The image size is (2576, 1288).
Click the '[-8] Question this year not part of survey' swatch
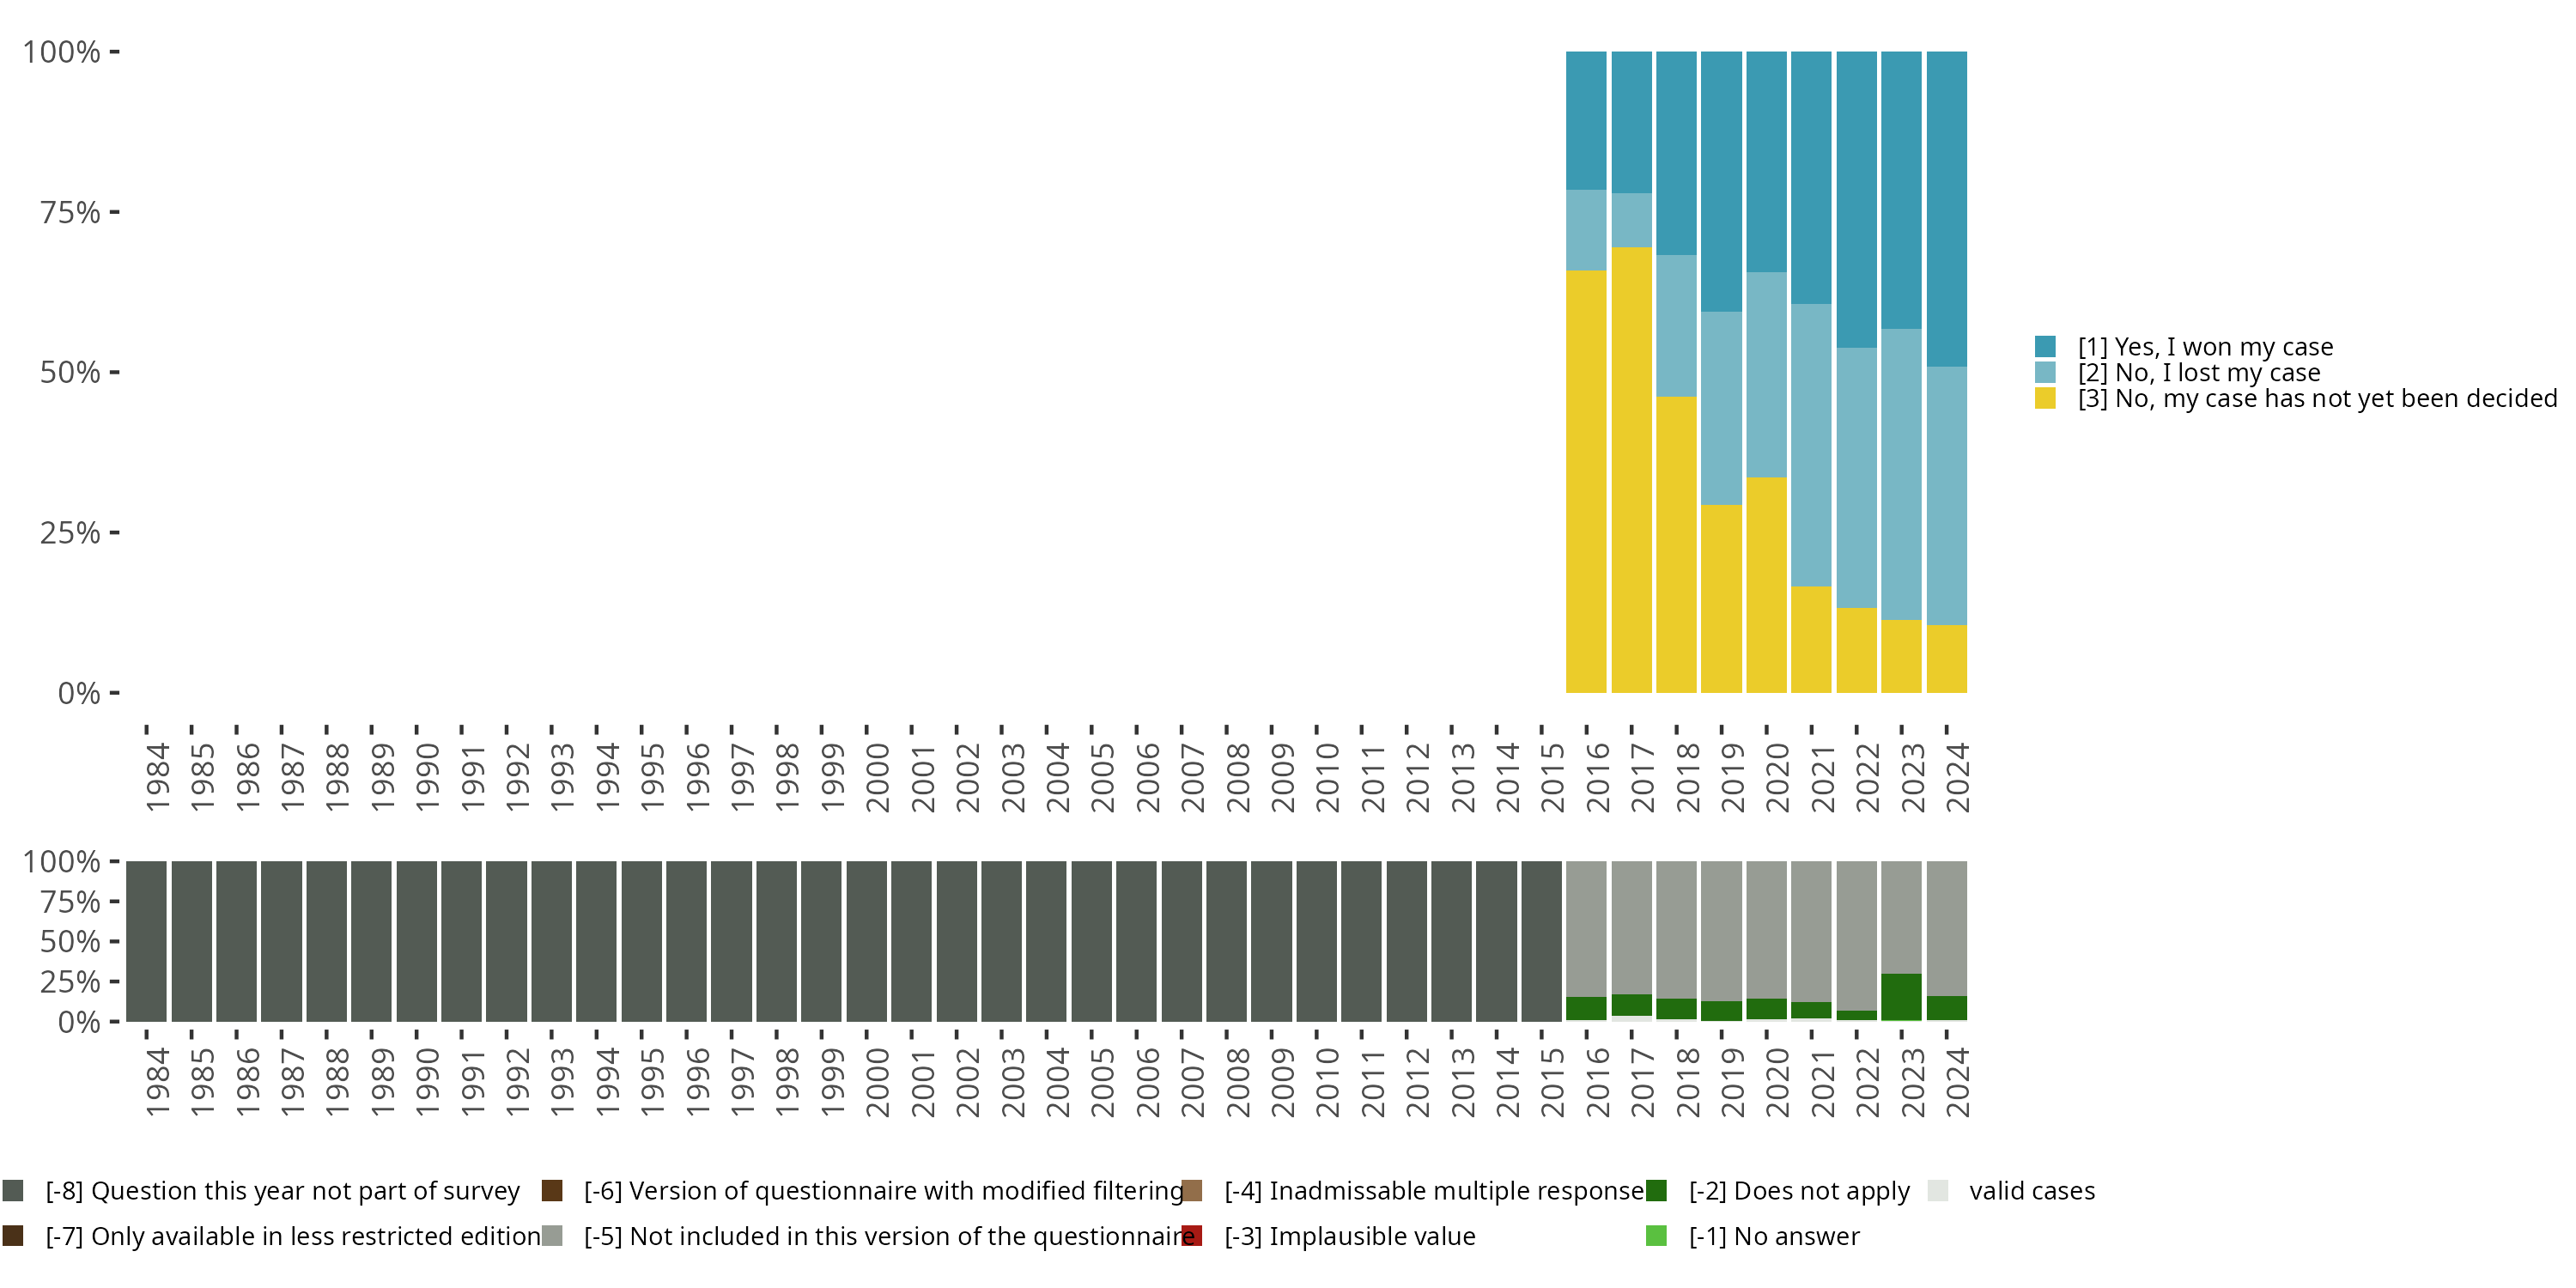pyautogui.click(x=13, y=1190)
